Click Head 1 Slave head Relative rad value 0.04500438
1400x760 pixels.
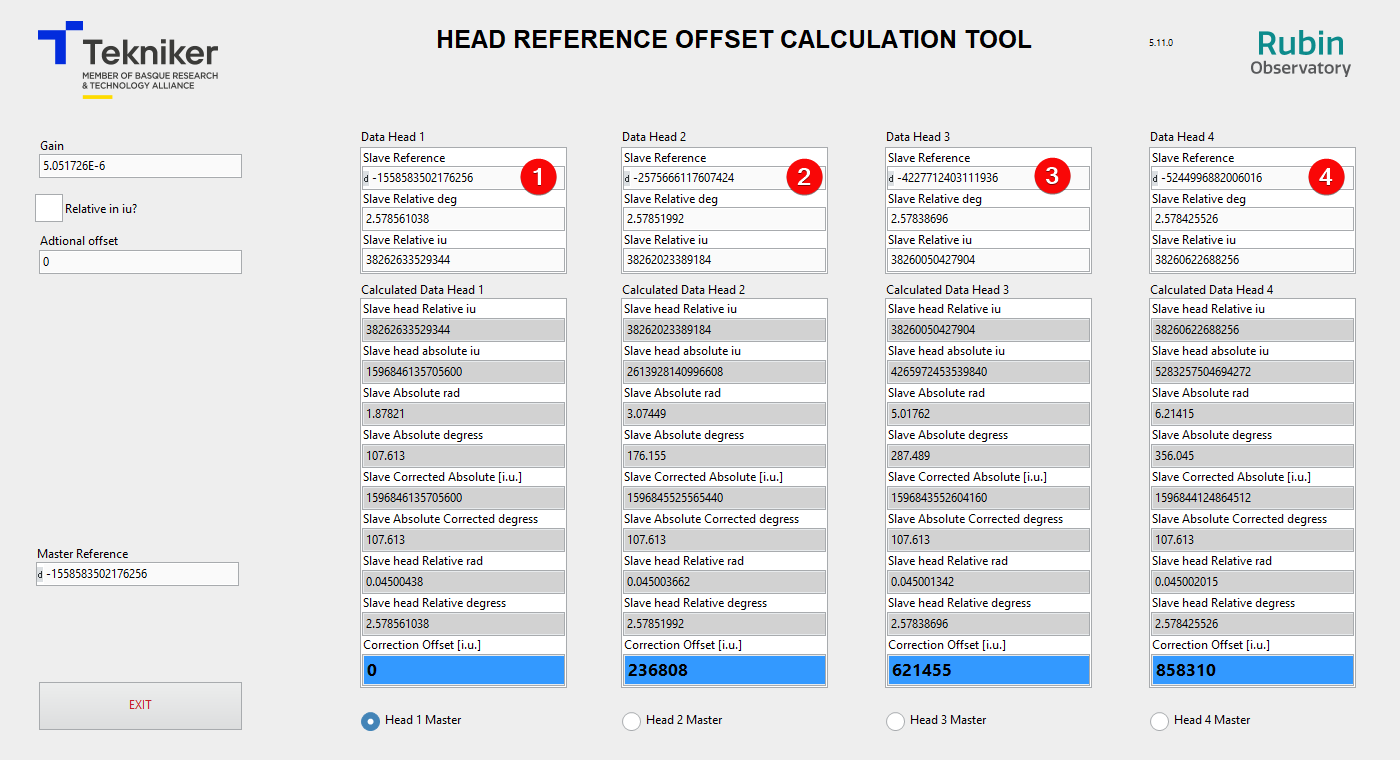tap(464, 582)
